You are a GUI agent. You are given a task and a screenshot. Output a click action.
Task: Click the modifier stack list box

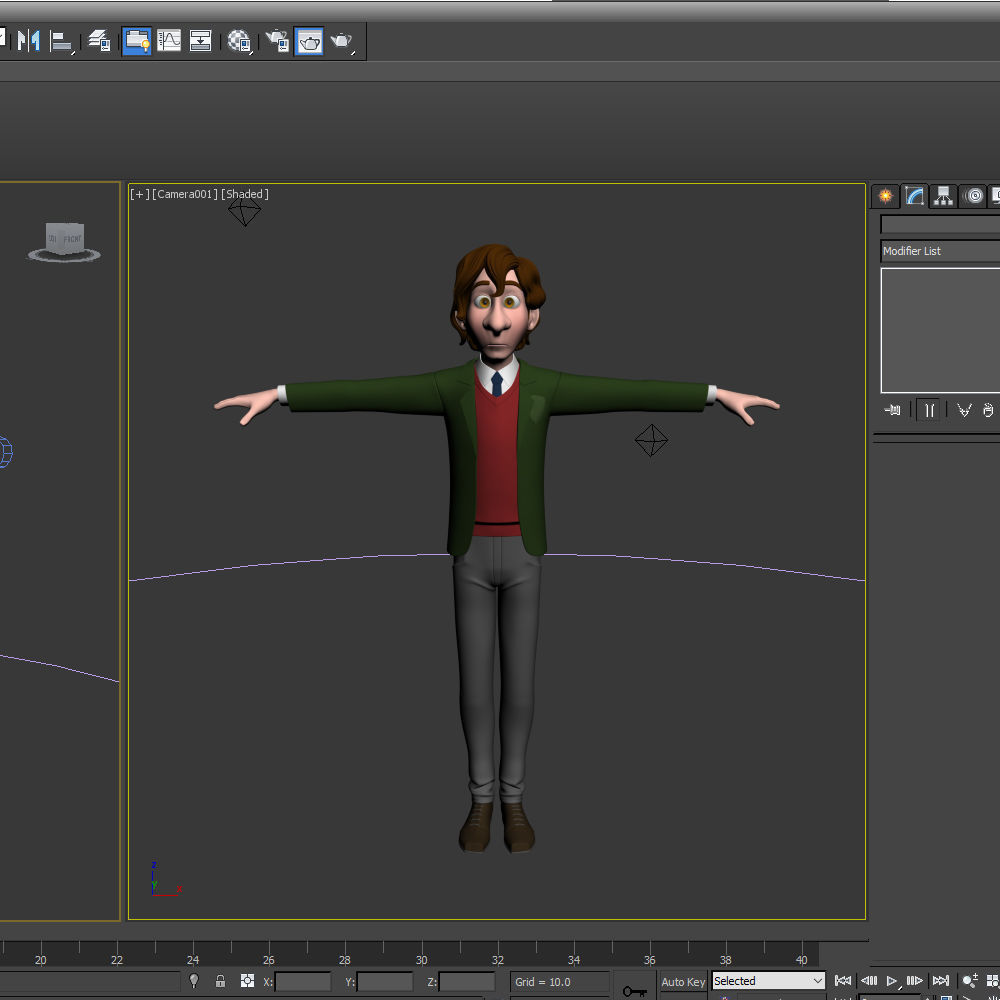coord(940,330)
